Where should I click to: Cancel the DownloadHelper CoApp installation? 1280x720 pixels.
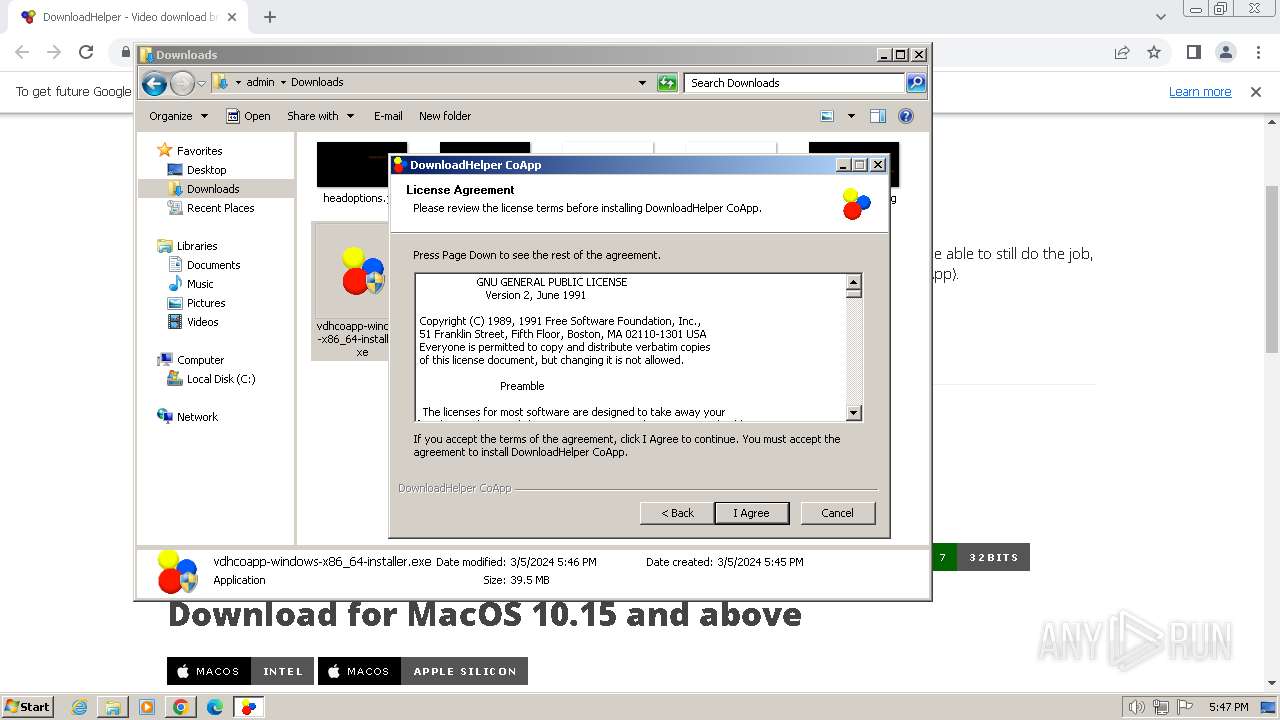tap(838, 513)
